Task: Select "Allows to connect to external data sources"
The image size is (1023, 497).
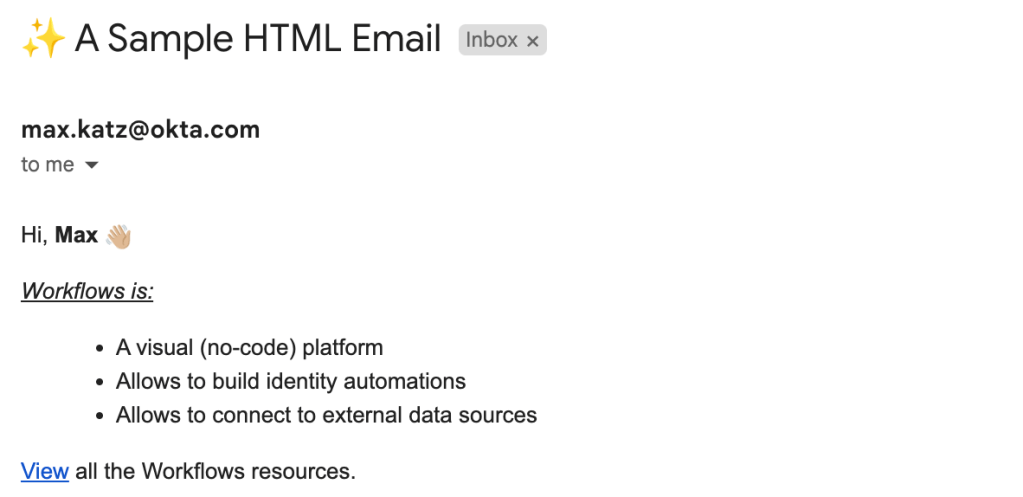Action: (x=326, y=414)
